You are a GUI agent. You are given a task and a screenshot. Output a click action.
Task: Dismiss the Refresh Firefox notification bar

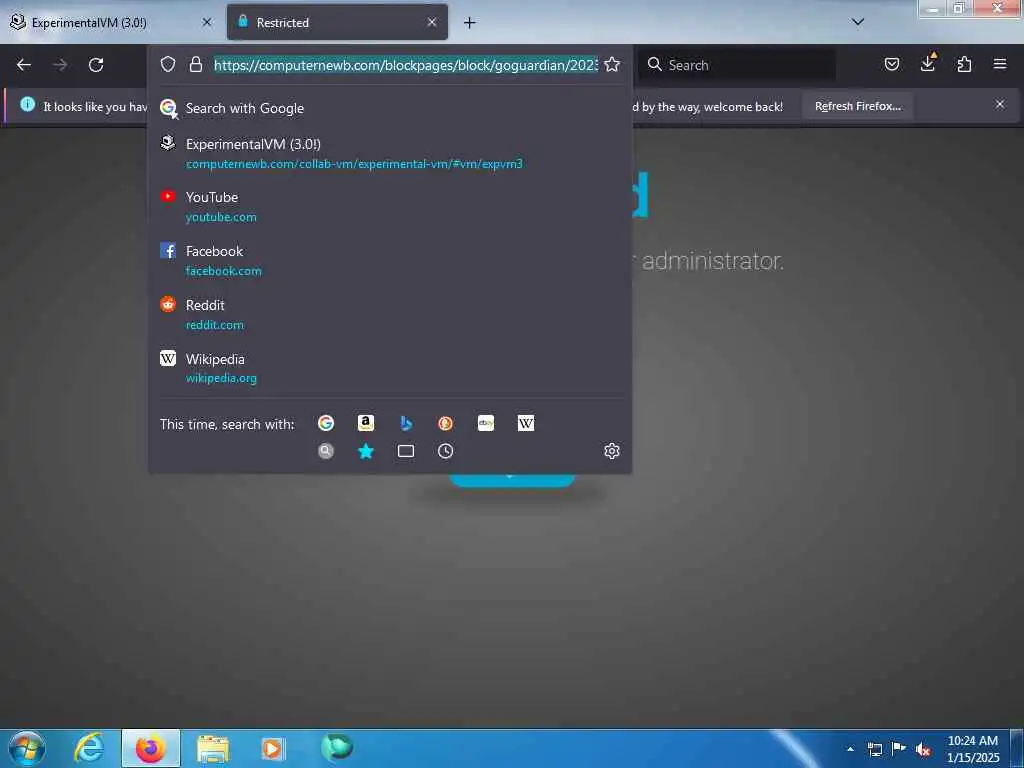click(x=1000, y=104)
